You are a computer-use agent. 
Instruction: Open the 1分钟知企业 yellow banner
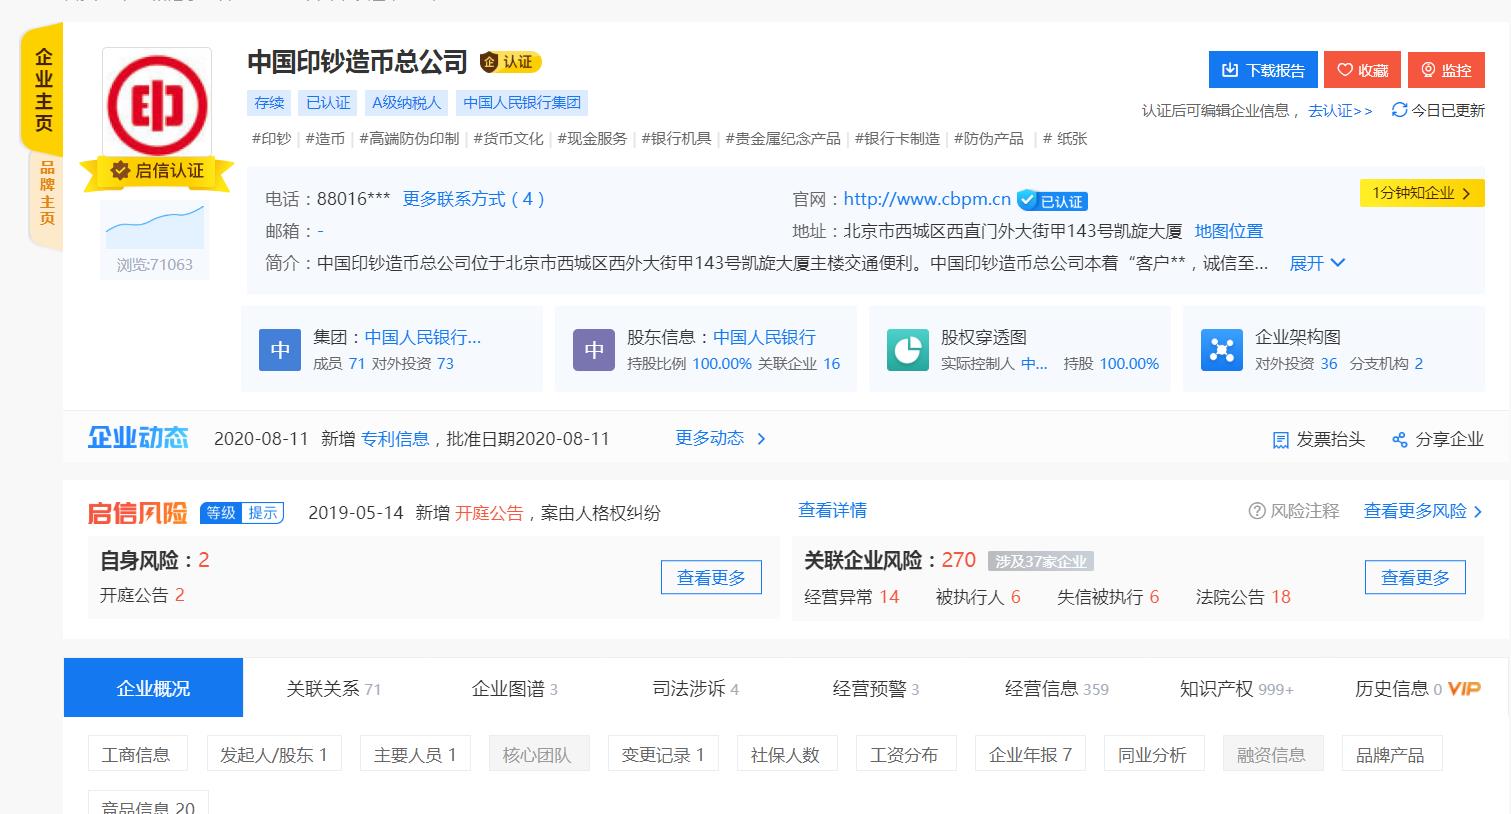tap(1421, 193)
